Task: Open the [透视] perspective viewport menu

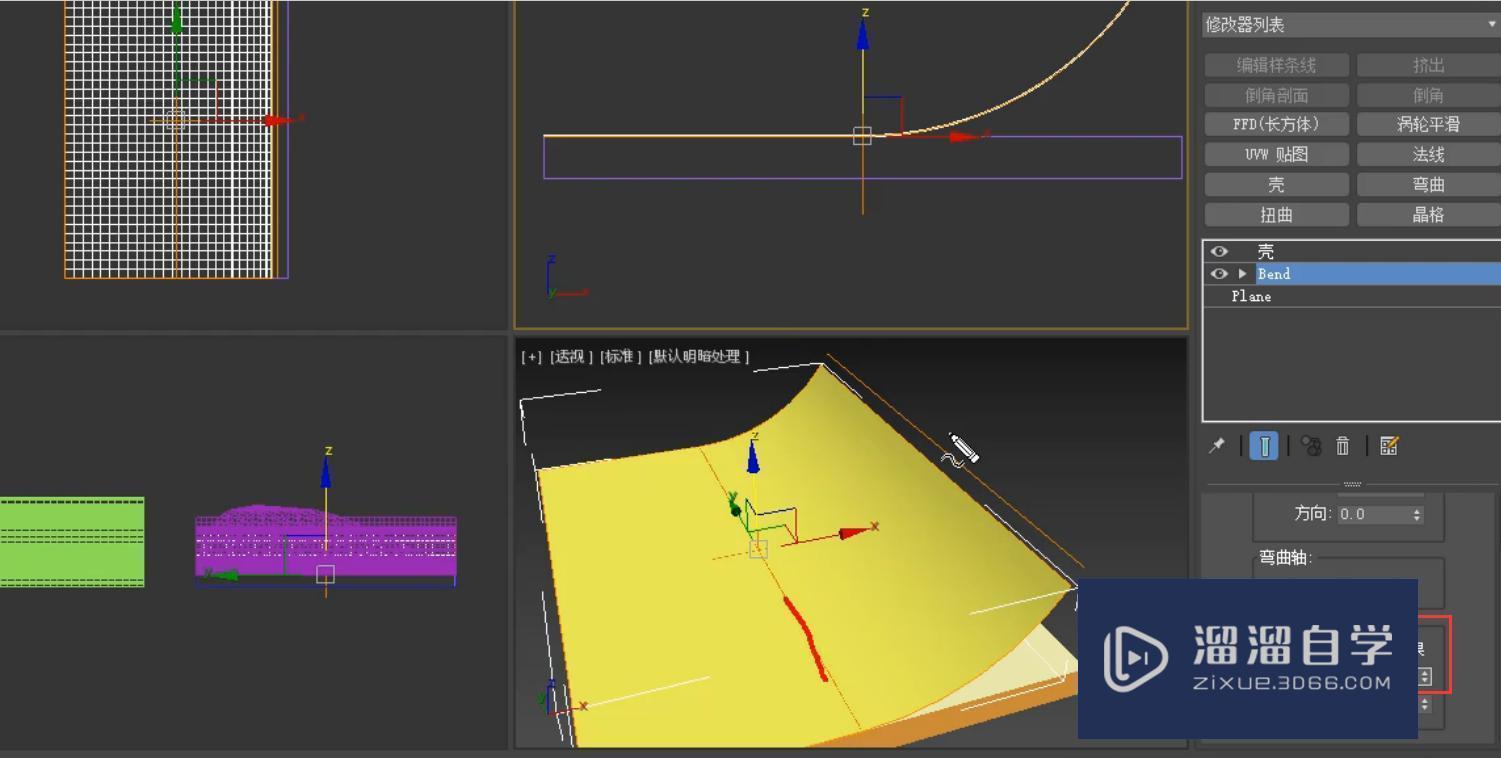Action: tap(571, 356)
